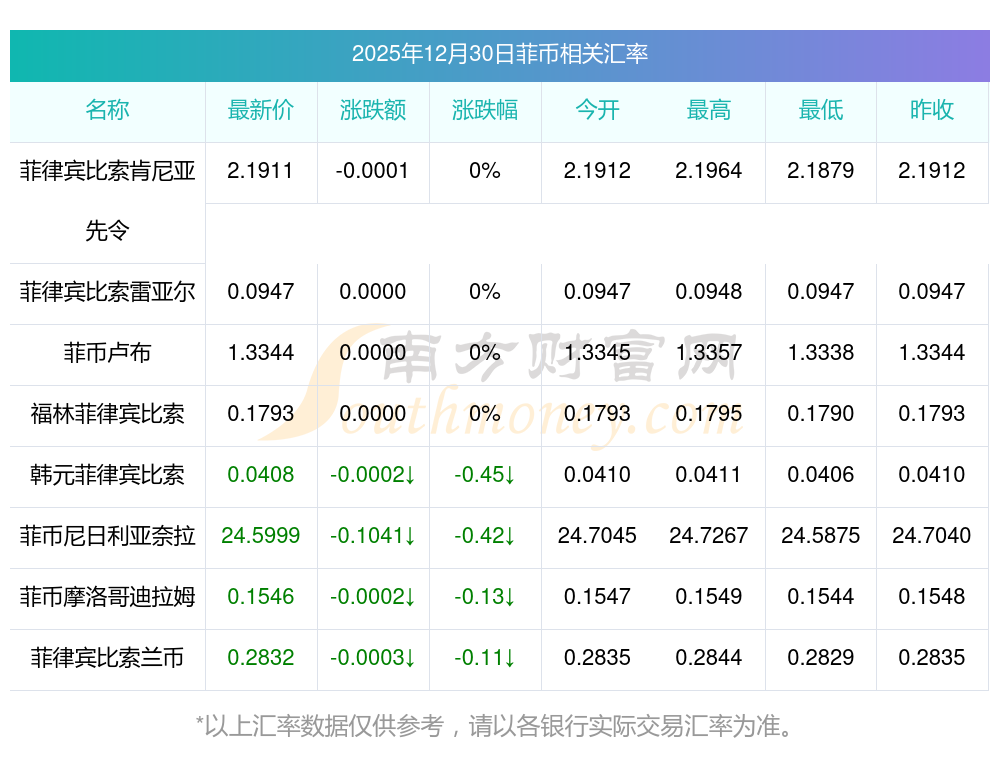
Task: Click the disclaimer text at the bottom
Action: [494, 726]
